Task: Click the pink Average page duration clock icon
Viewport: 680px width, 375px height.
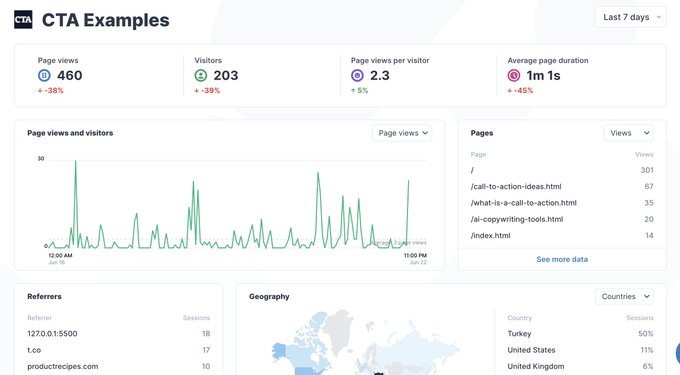Action: click(514, 75)
